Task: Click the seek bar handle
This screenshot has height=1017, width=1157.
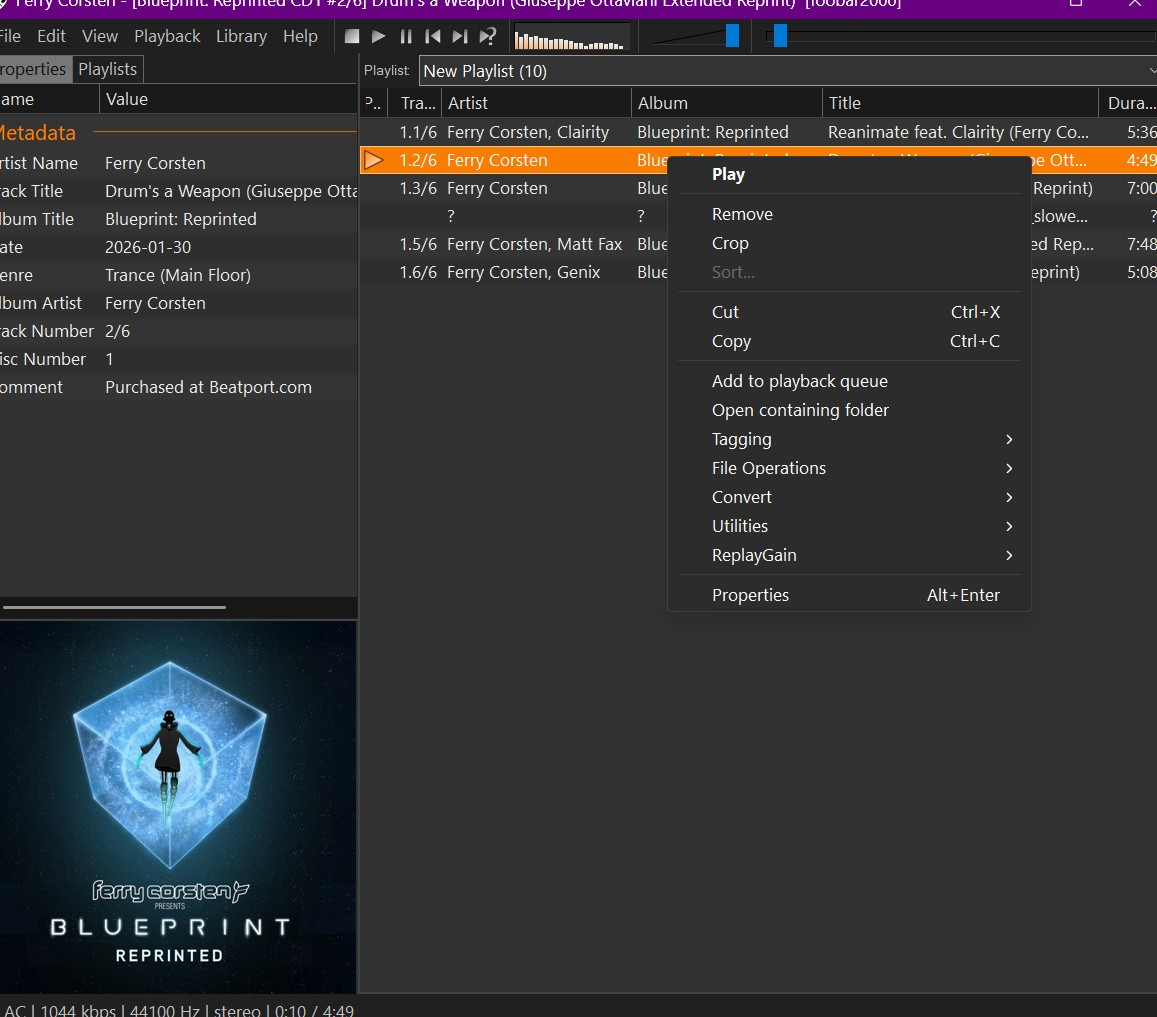Action: point(780,35)
